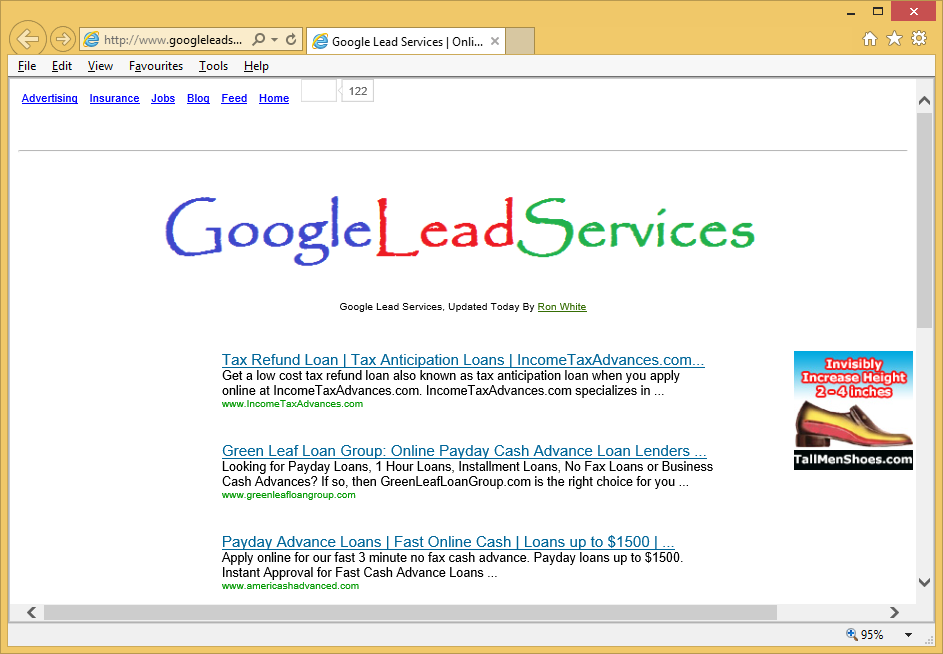Click the horizontal scrollbar right arrow

click(x=894, y=612)
